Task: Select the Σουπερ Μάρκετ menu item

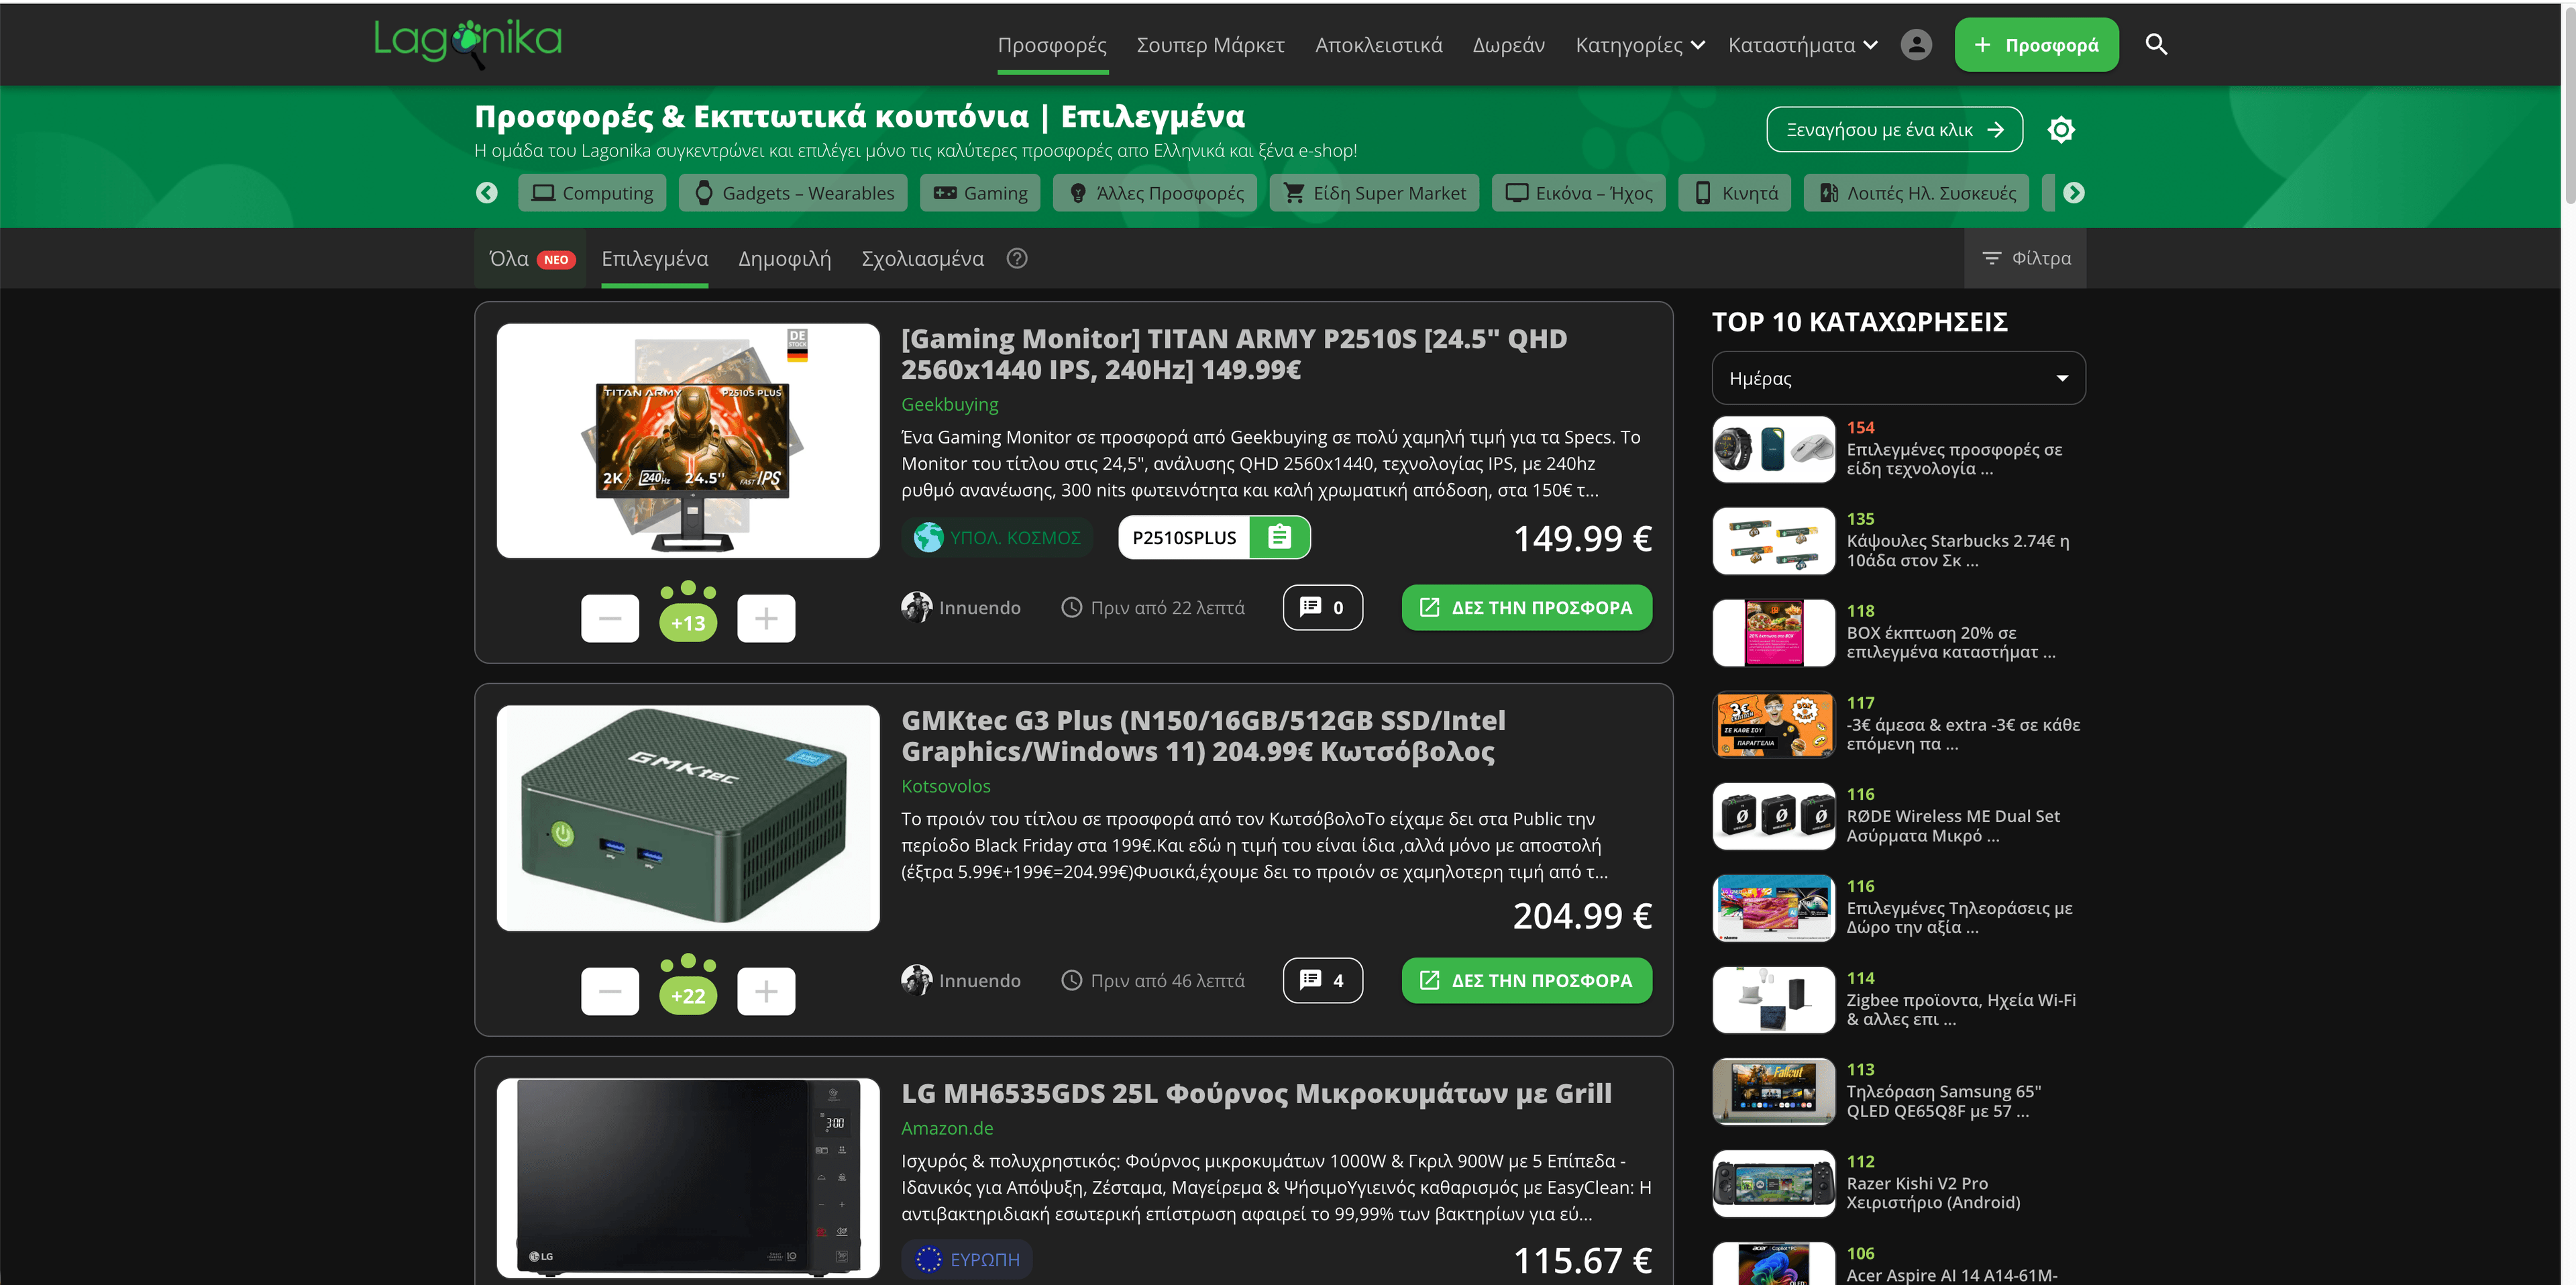Action: point(1210,45)
